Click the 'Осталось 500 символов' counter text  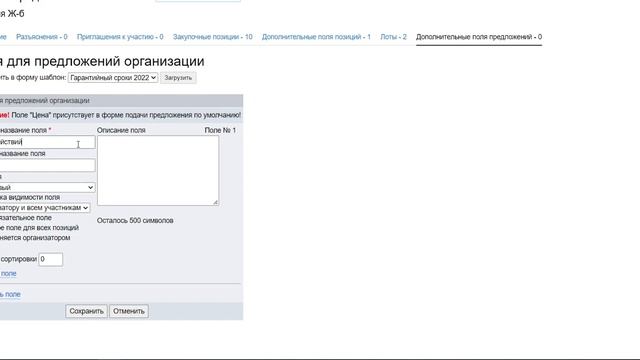tap(135, 220)
